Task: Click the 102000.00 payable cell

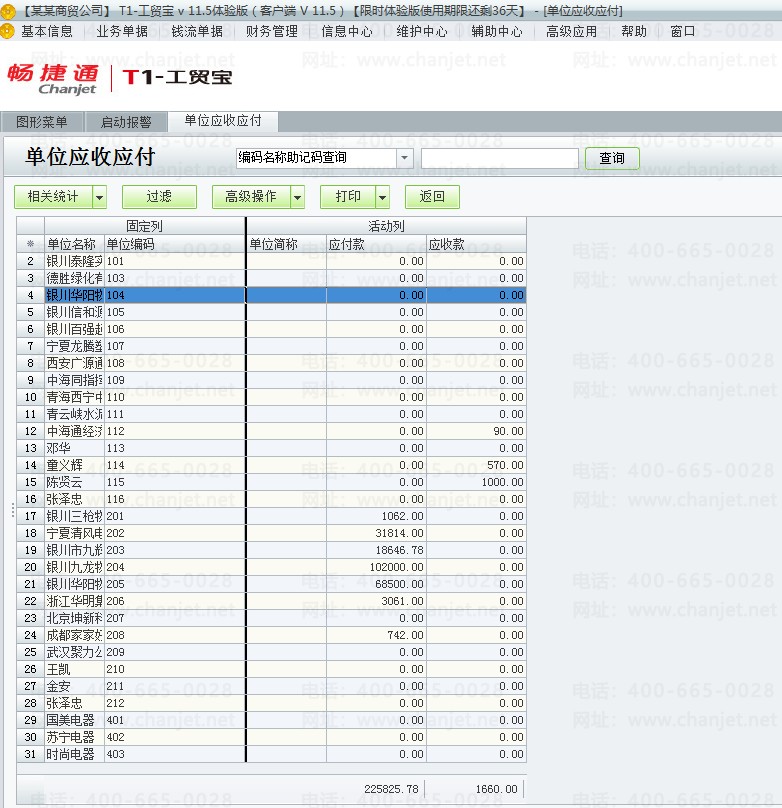Action: (377, 567)
